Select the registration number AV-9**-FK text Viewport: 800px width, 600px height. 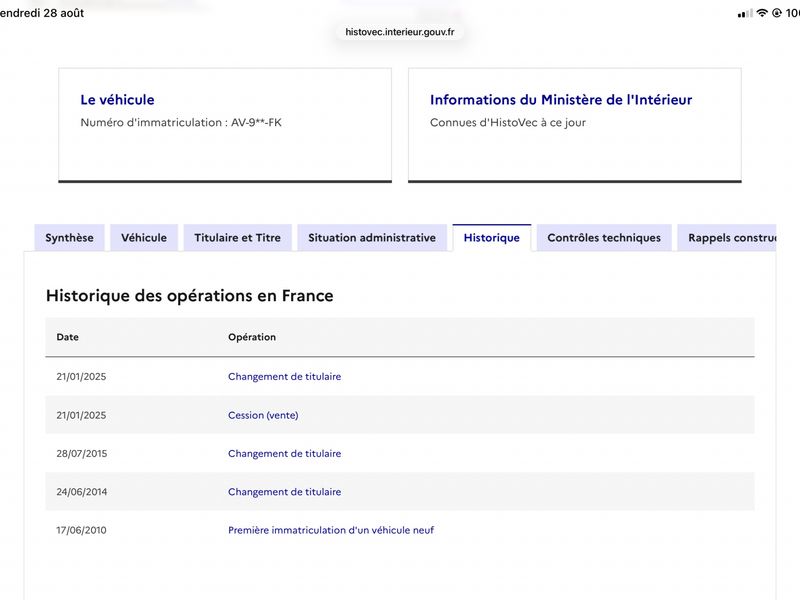click(256, 122)
